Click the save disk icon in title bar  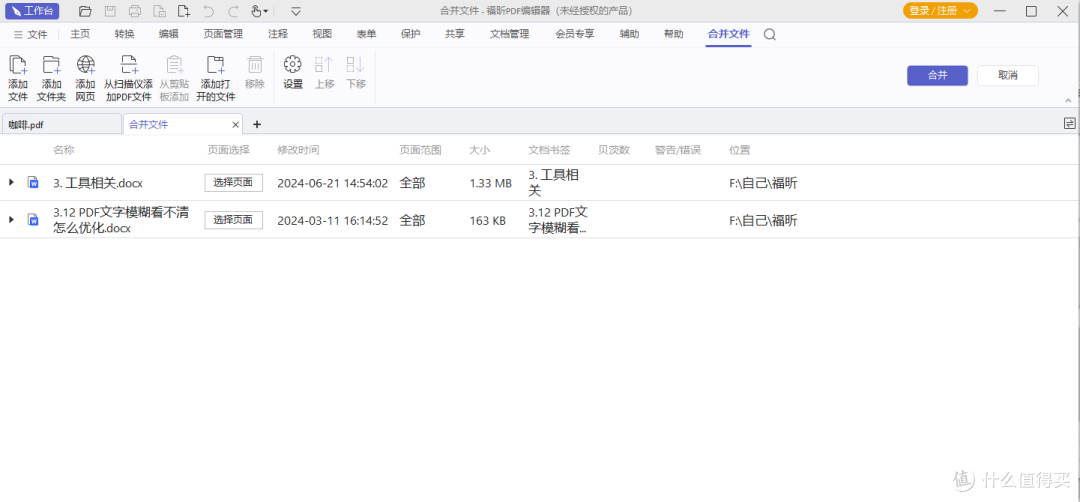[110, 11]
